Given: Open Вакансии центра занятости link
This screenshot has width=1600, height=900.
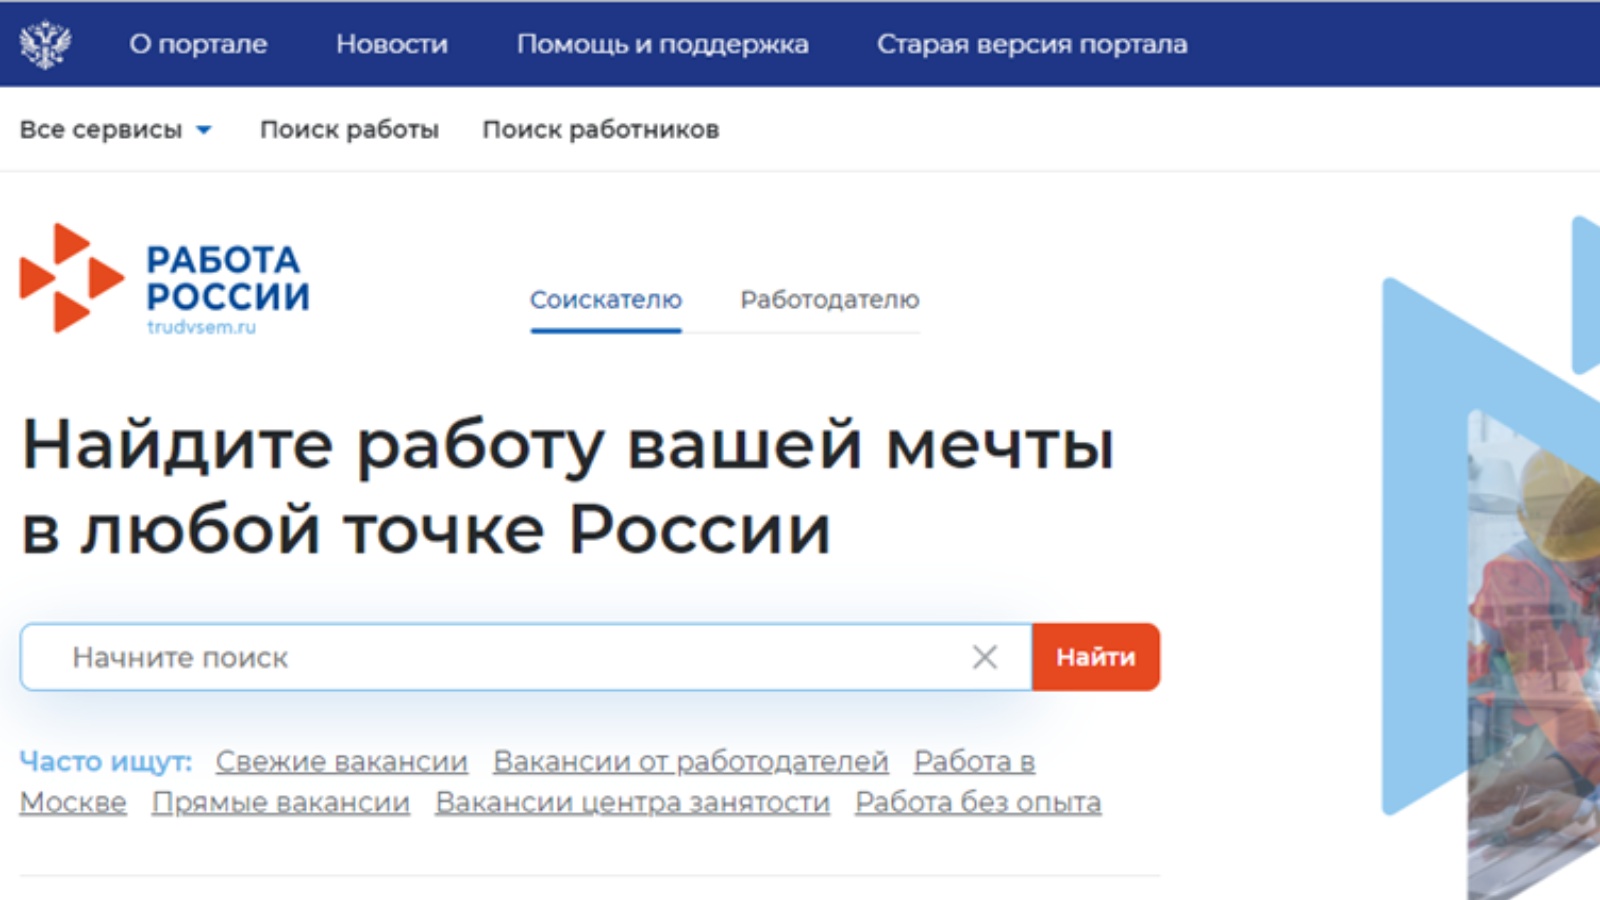Looking at the screenshot, I should [x=632, y=803].
